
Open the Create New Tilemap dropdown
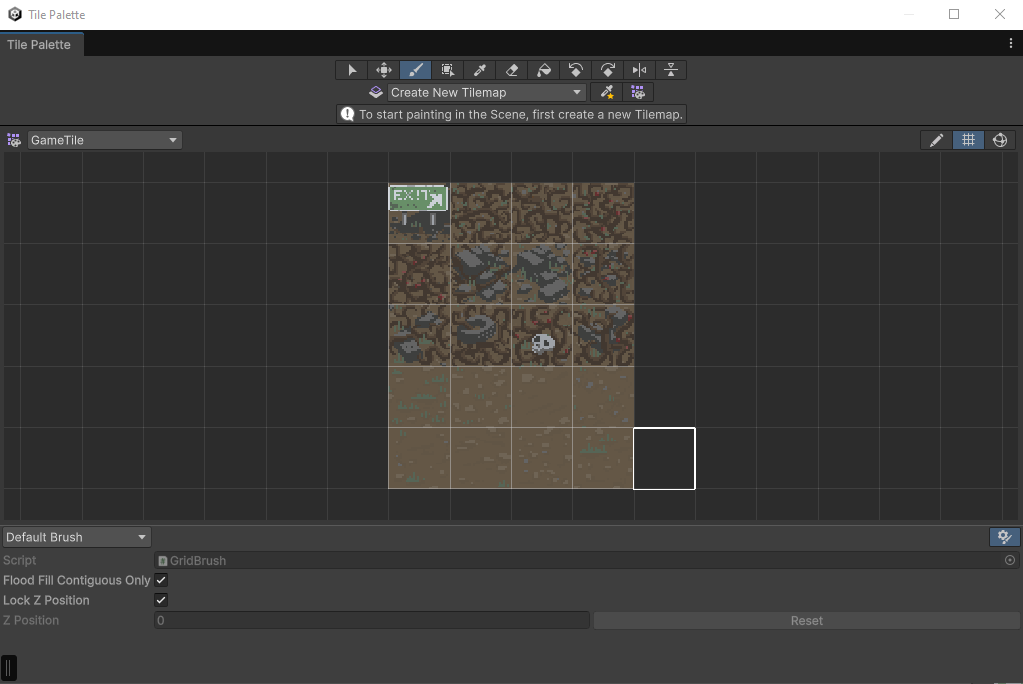(486, 92)
